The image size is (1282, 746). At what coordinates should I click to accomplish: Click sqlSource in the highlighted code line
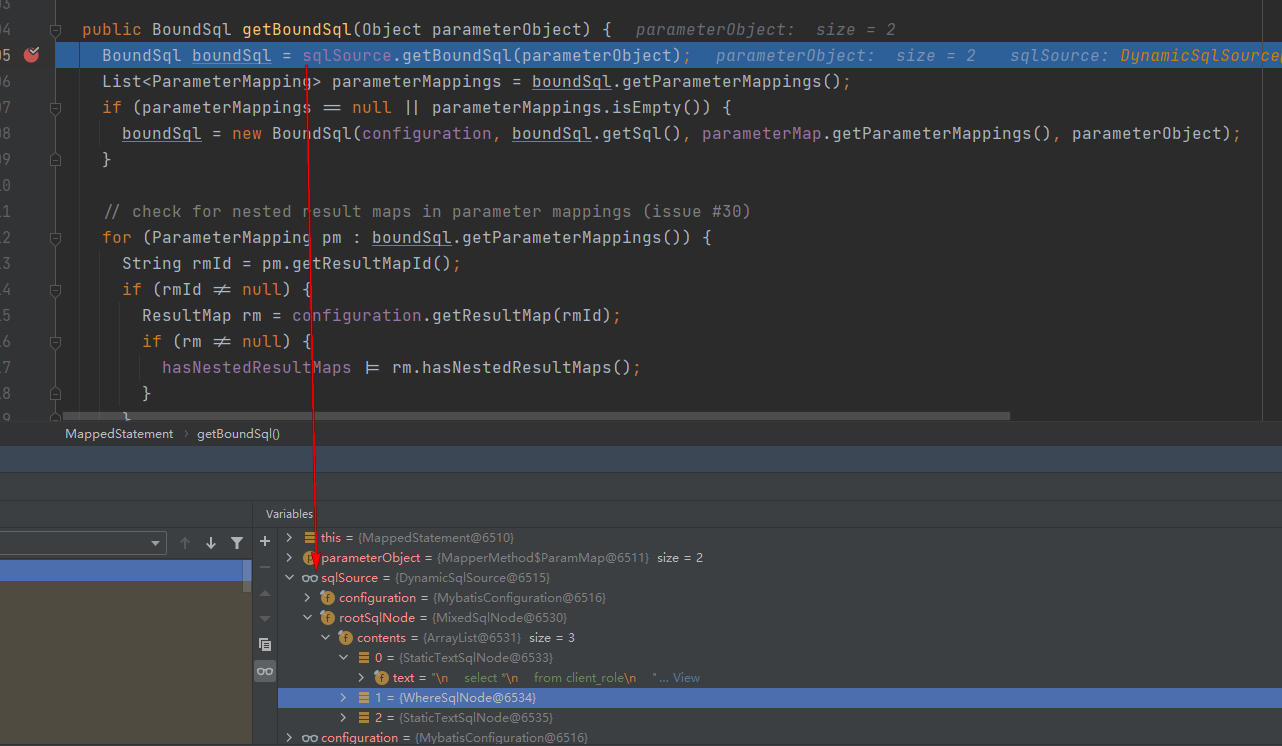(x=347, y=56)
